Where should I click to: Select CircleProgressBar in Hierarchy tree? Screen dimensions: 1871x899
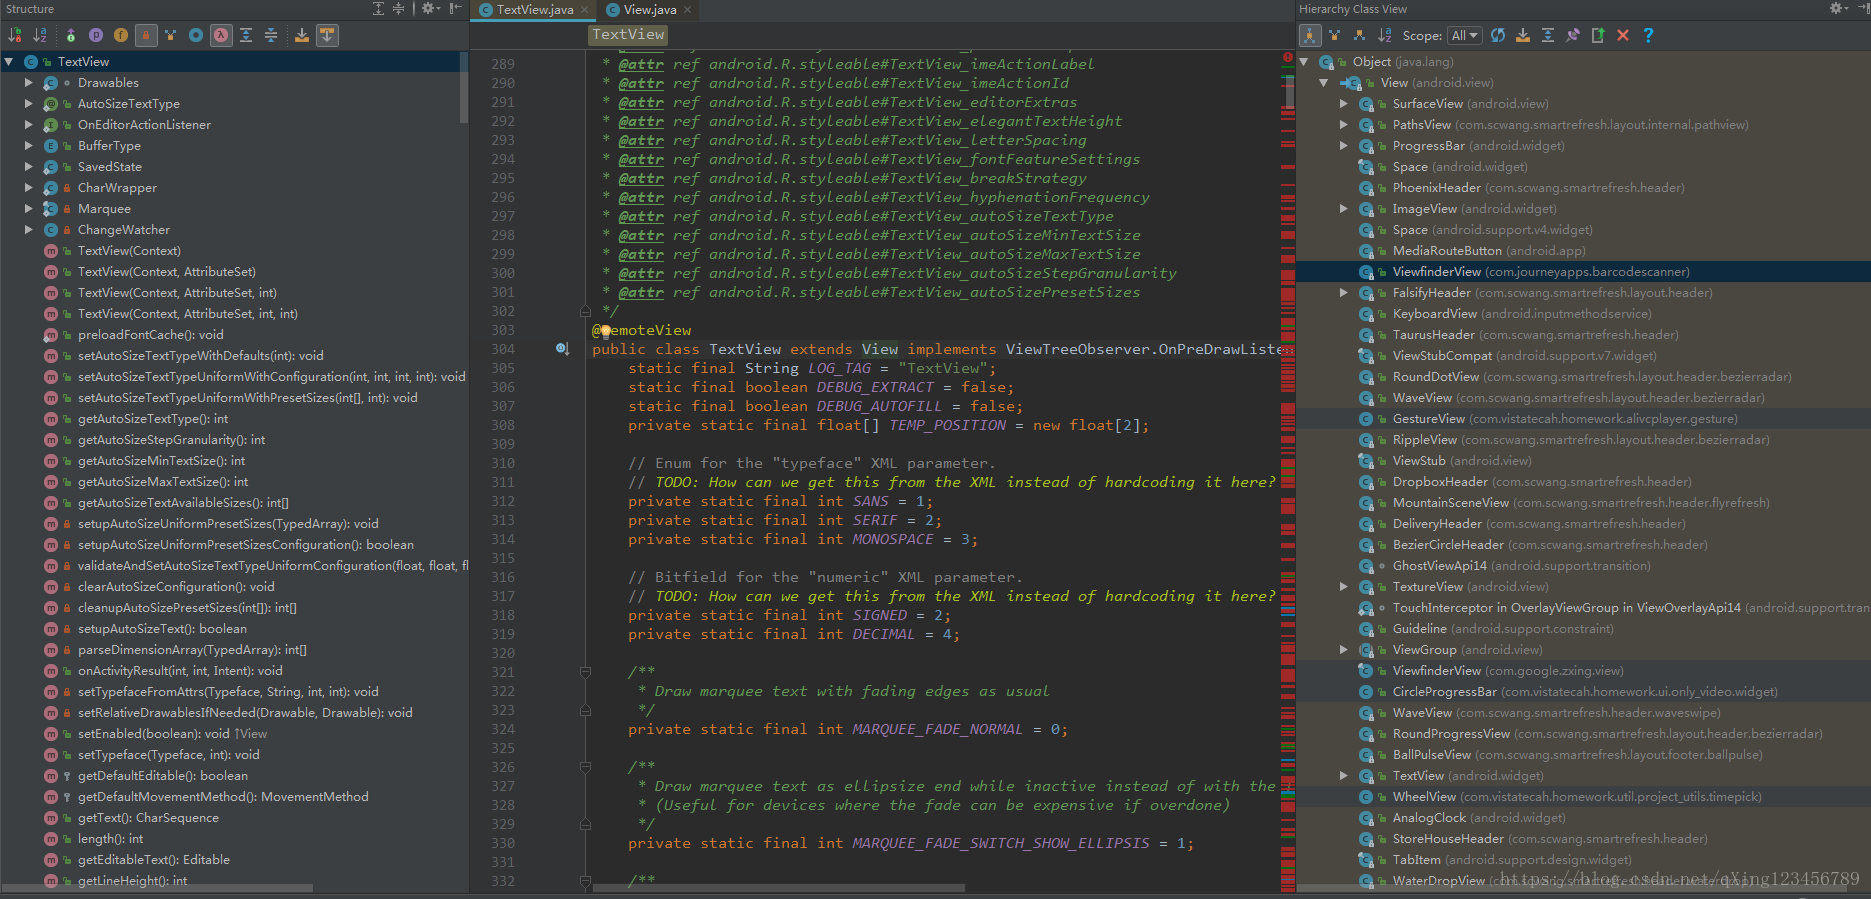pos(1583,692)
